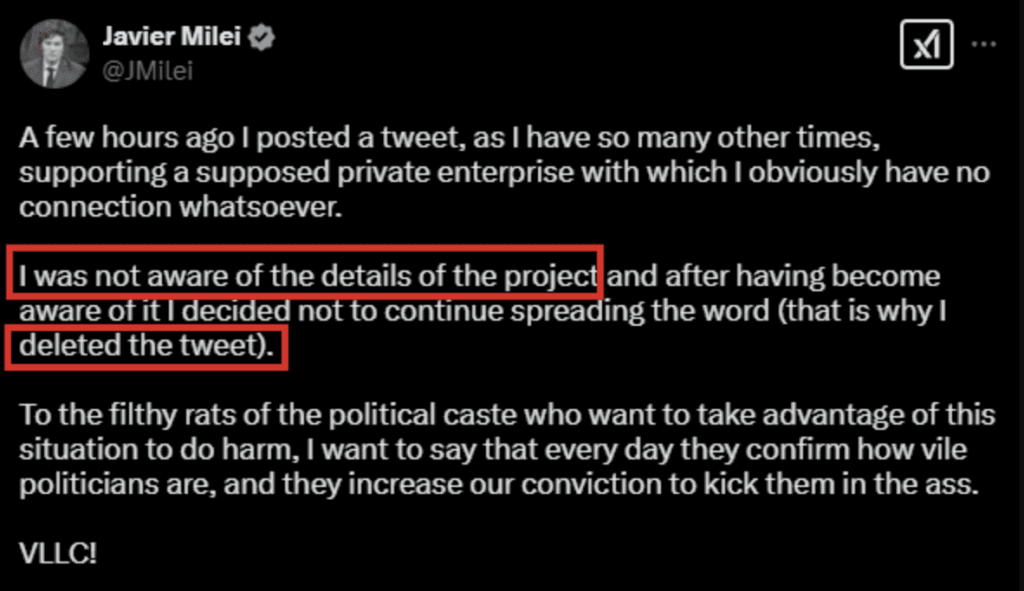The image size is (1024, 591).
Task: Click the Javier Milei display name
Action: click(x=175, y=39)
